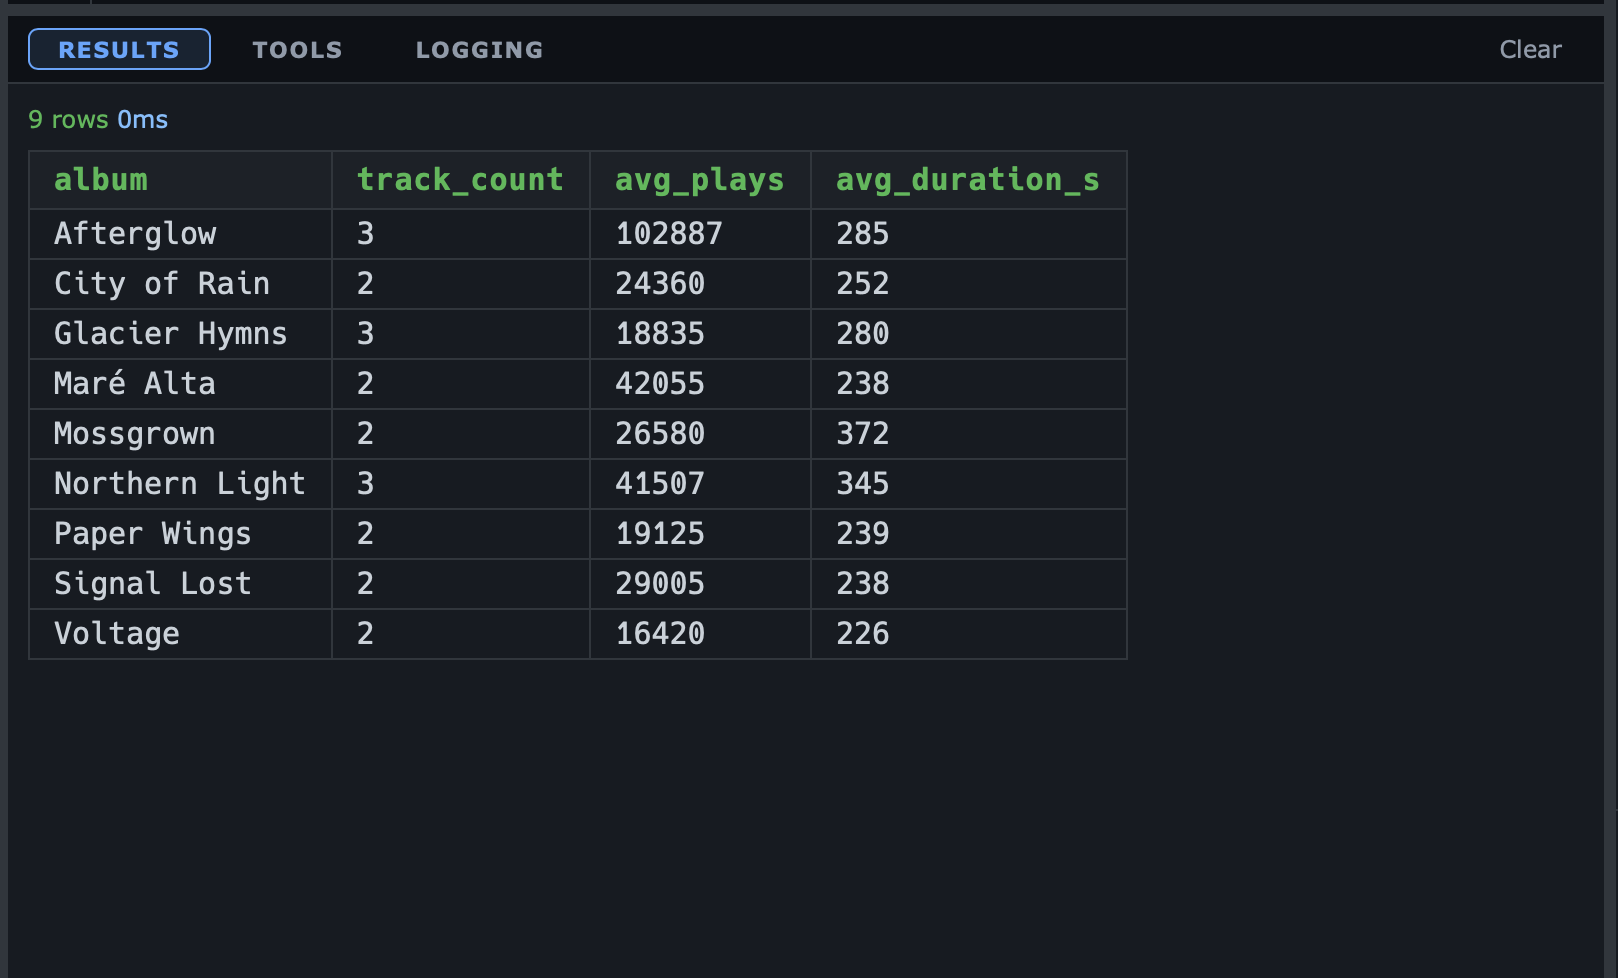Select the Maré Alta cell
The width and height of the screenshot is (1618, 978).
[x=181, y=384]
